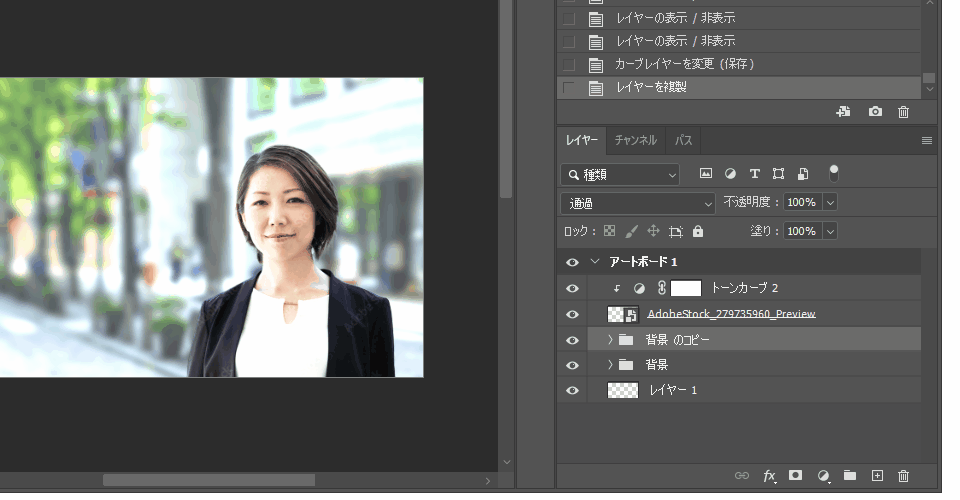Click the レイヤー 1 thumbnail
Image resolution: width=960 pixels, height=500 pixels.
coord(623,390)
